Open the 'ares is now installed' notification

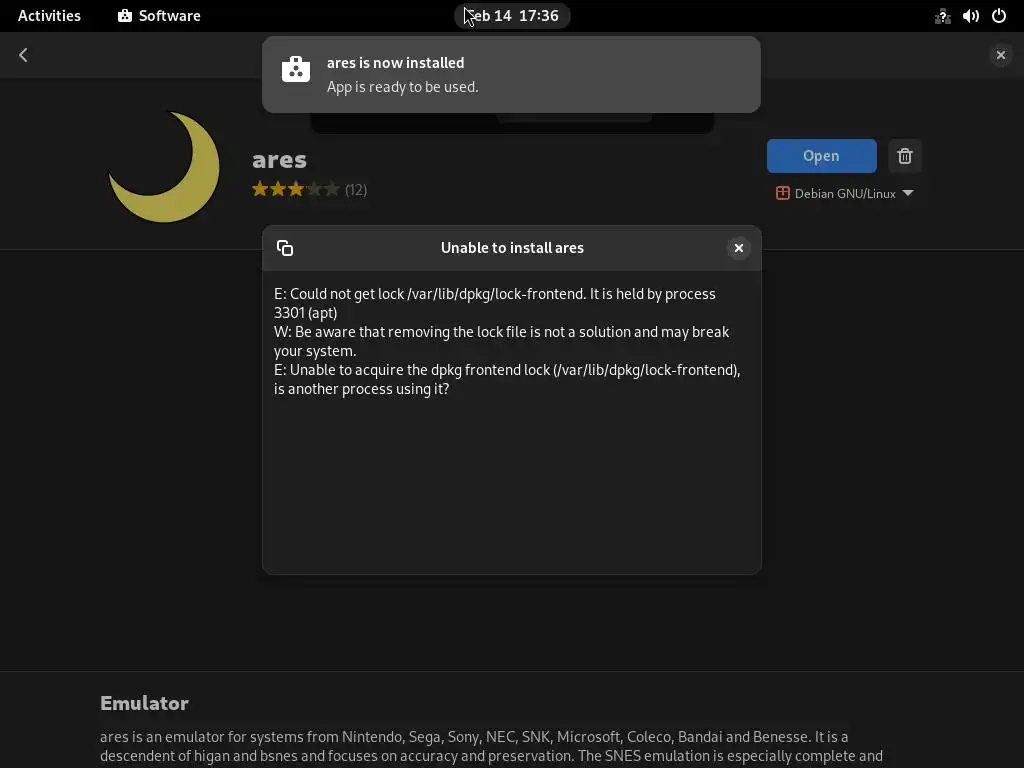click(511, 74)
